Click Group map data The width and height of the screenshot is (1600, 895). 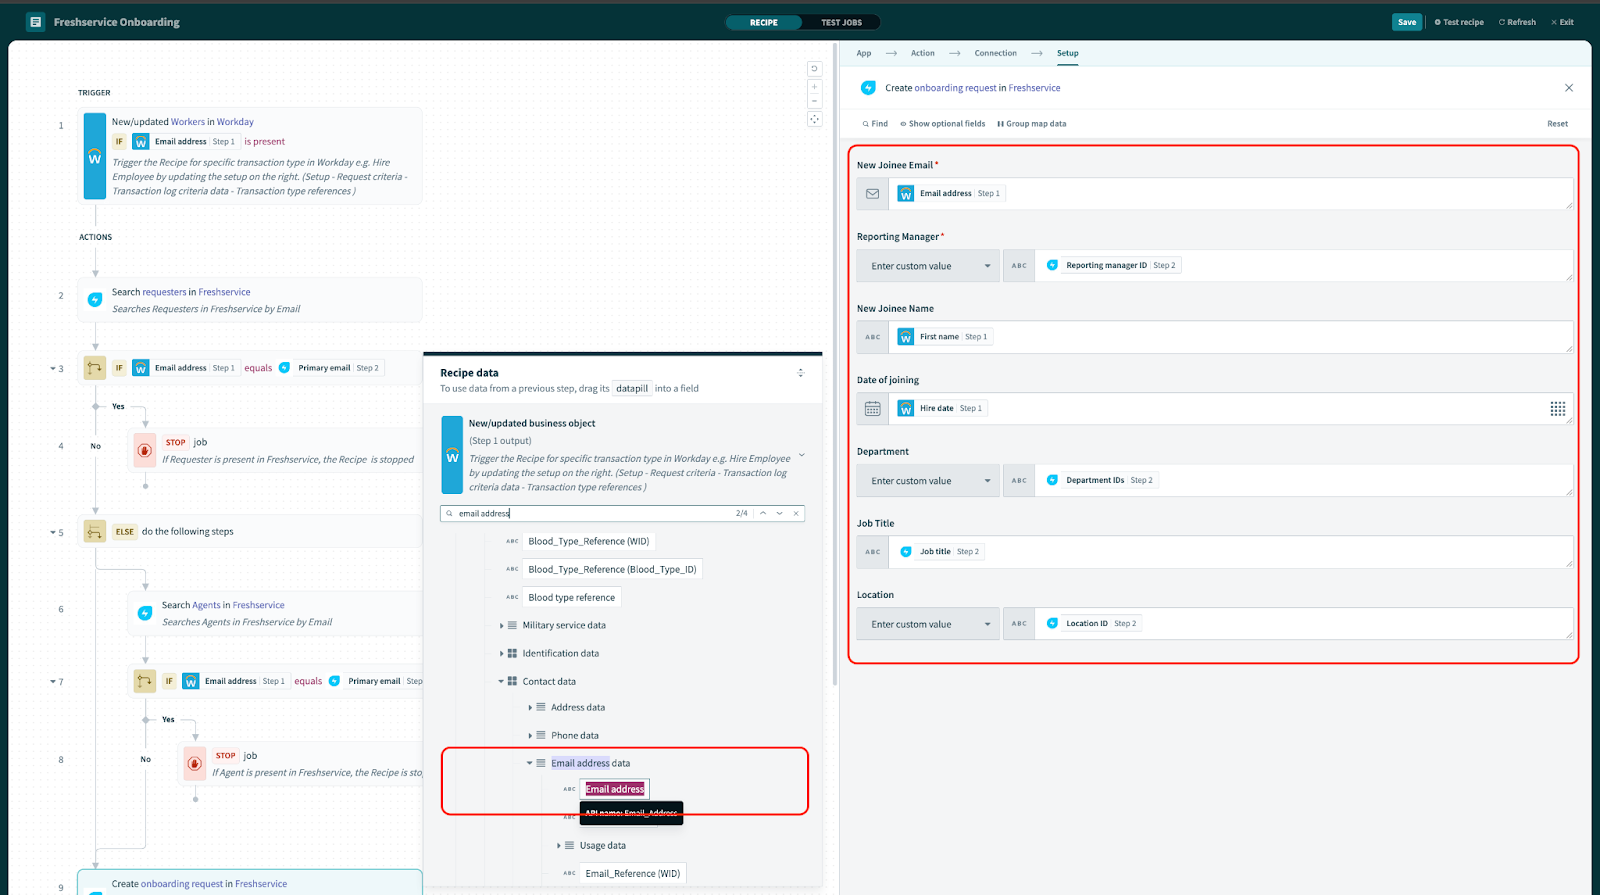pos(1032,124)
